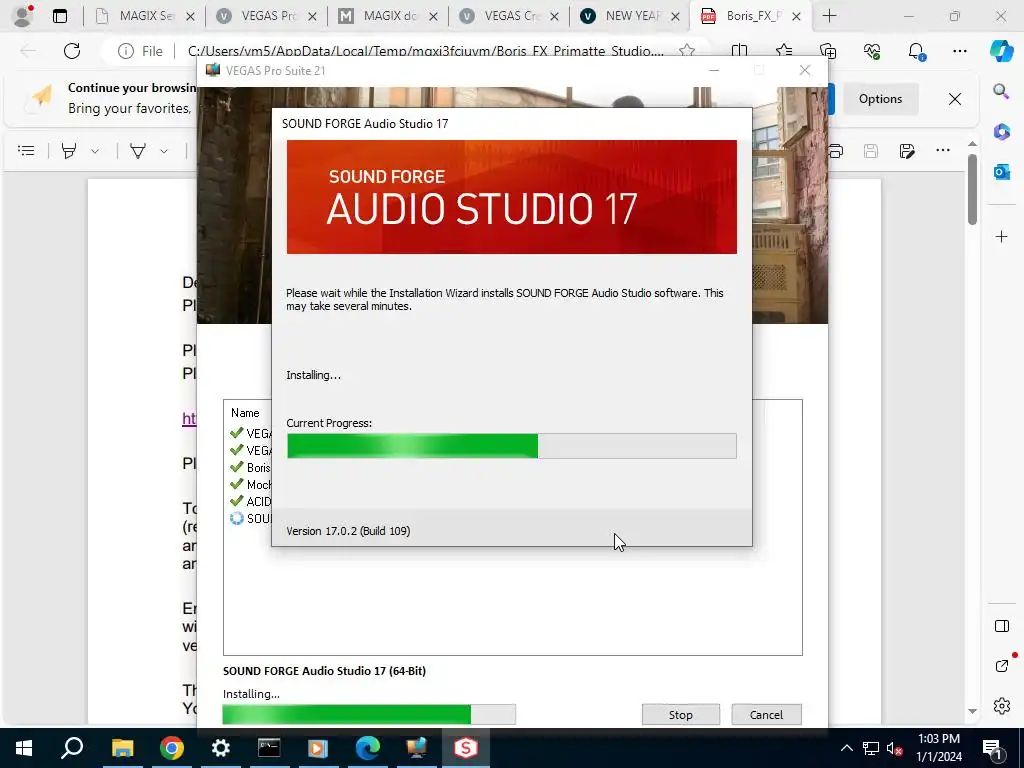
Task: Select the Boris_FX PDF browser tab
Action: point(751,16)
